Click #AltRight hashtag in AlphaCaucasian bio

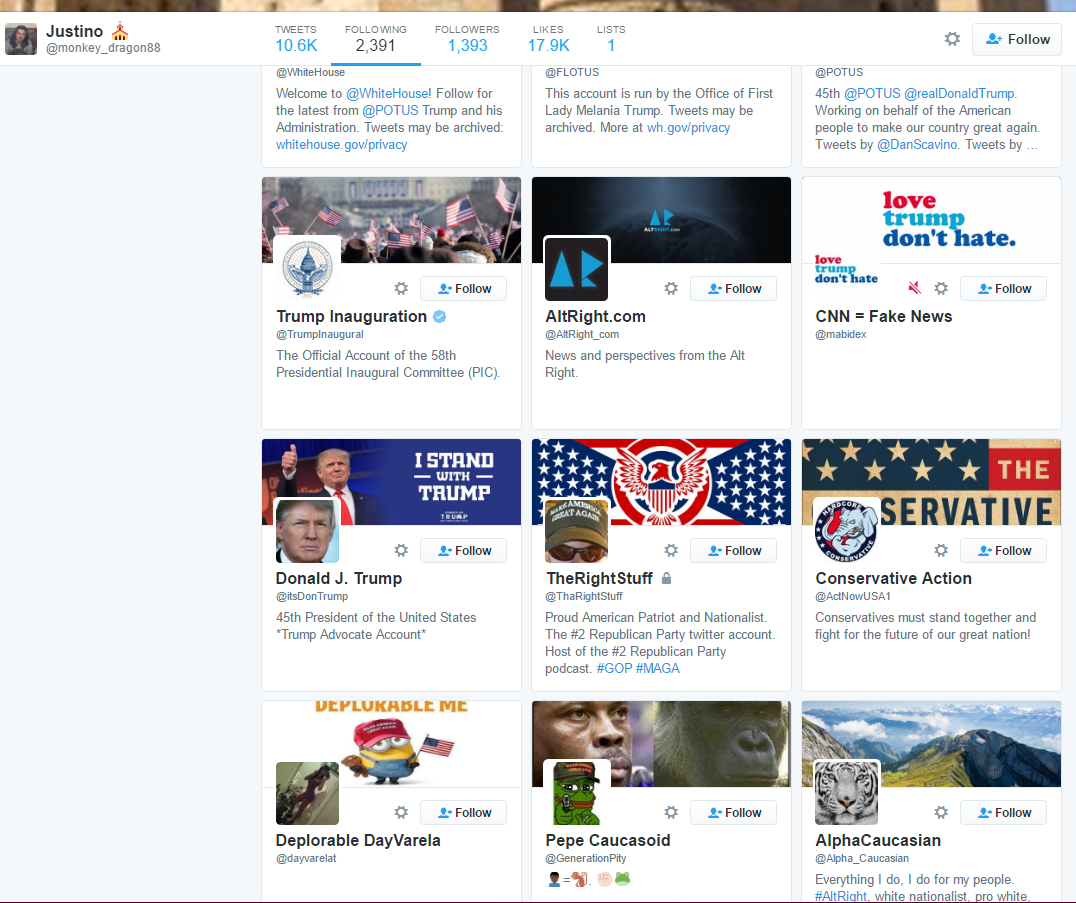click(x=841, y=896)
